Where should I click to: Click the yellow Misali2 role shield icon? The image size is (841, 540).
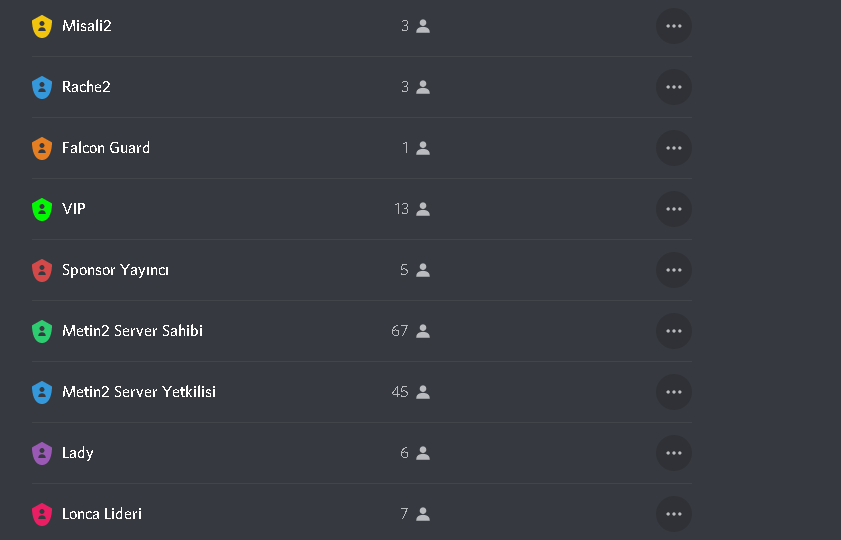coord(42,26)
